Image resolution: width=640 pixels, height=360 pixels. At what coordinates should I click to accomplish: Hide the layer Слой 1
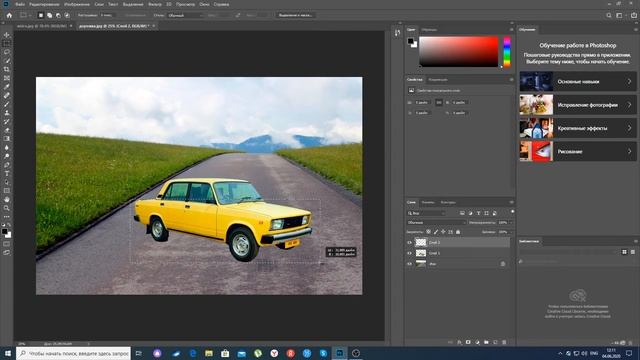coord(409,253)
